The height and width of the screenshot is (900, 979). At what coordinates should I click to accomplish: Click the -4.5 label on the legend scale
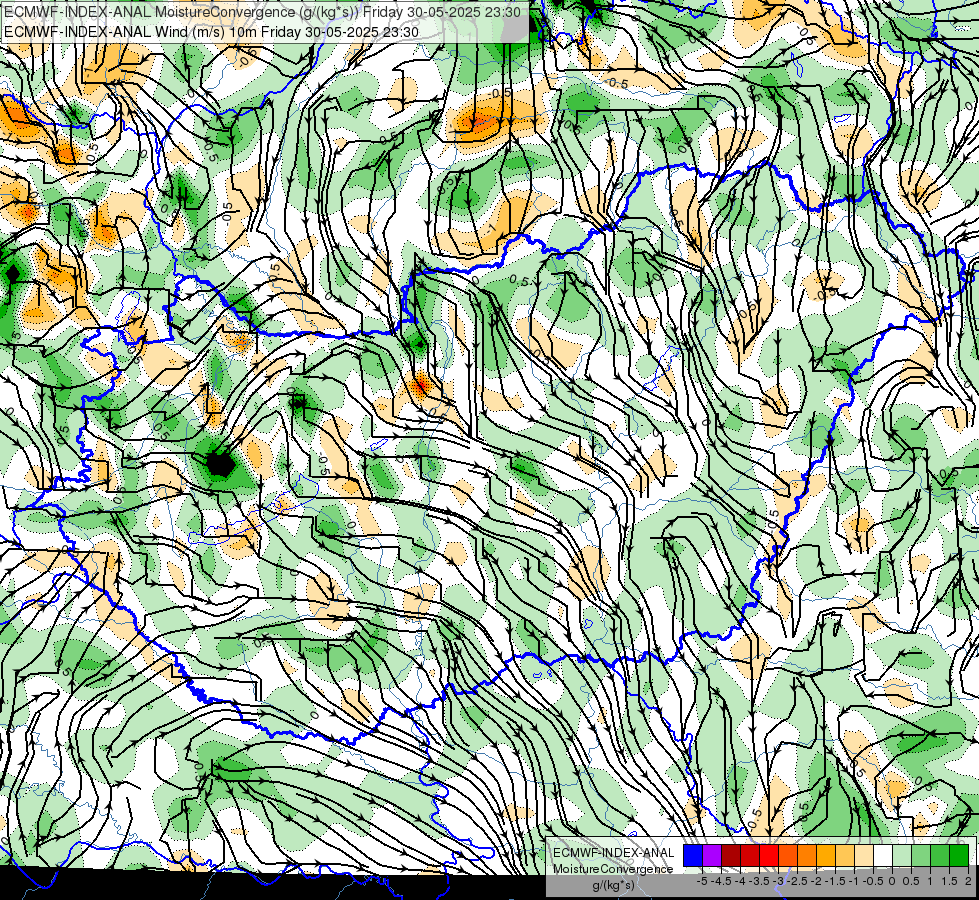click(x=721, y=881)
